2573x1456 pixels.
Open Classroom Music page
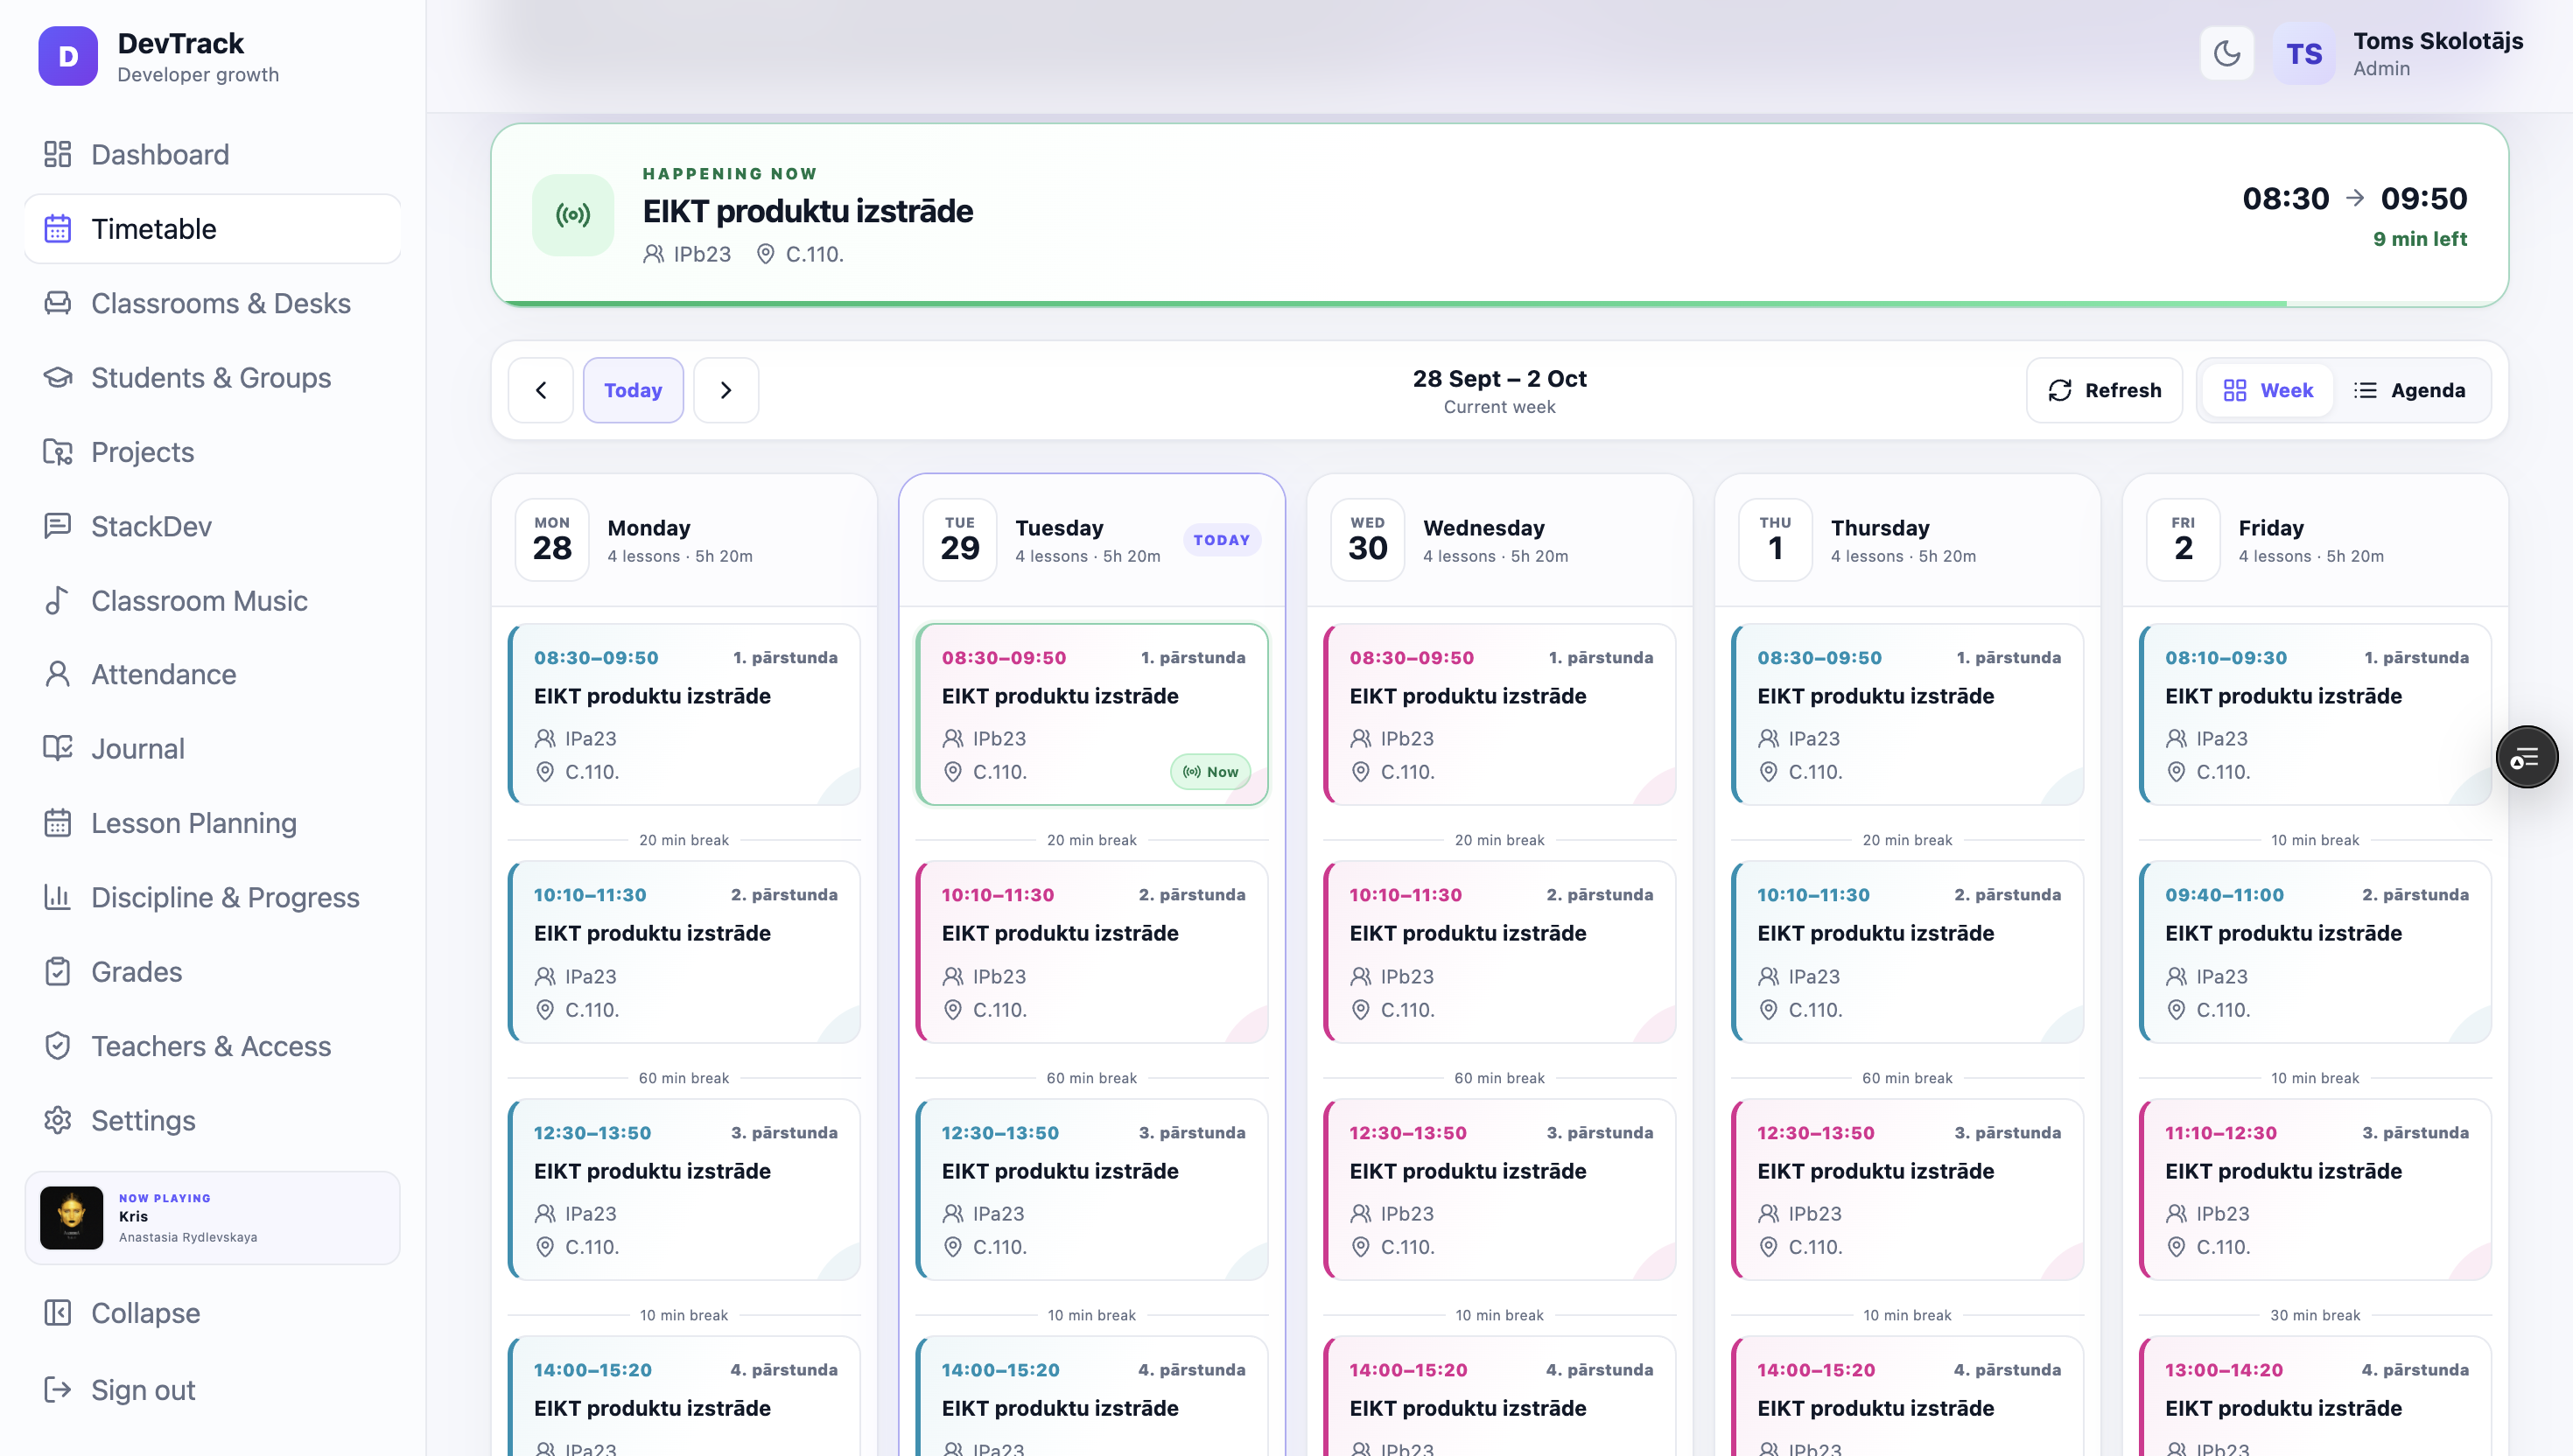click(x=212, y=600)
